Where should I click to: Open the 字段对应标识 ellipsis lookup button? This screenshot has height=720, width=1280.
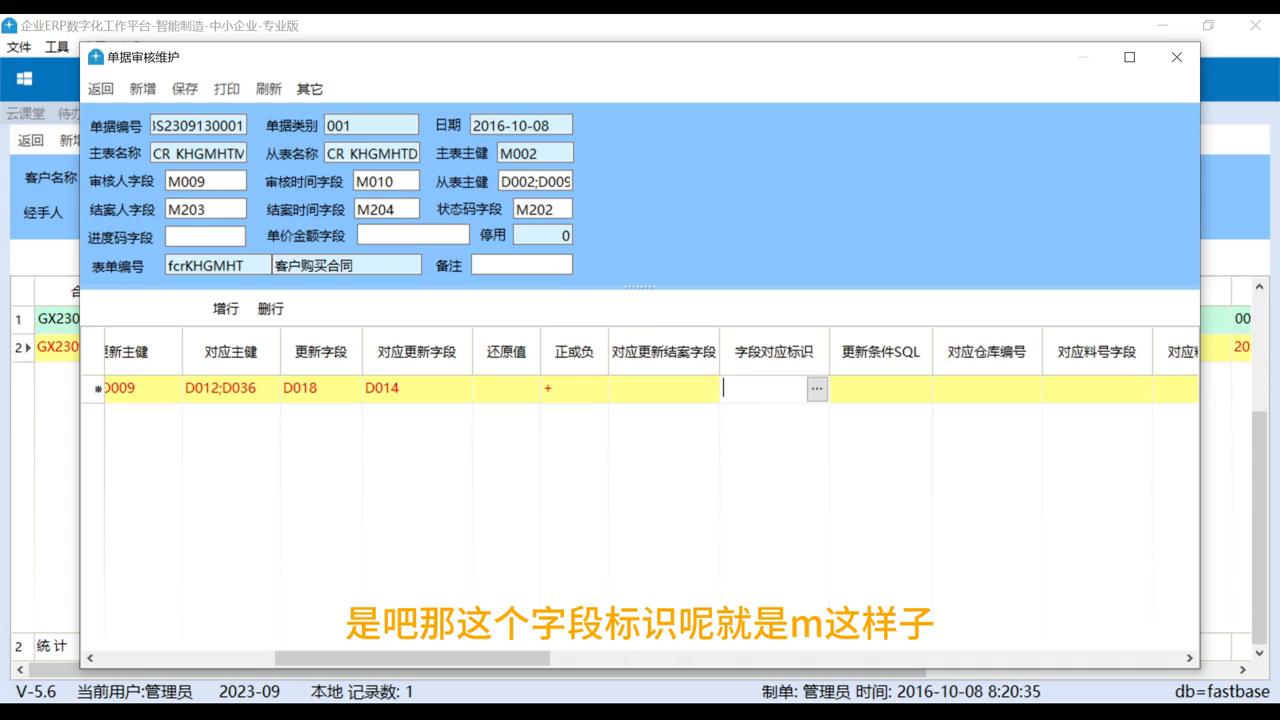817,388
